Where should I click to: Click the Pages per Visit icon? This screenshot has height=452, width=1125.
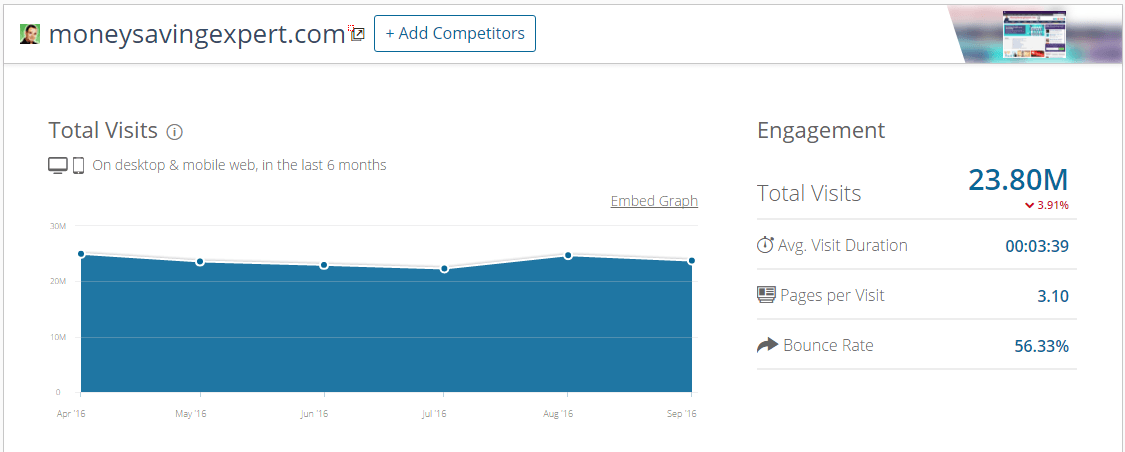[x=767, y=295]
